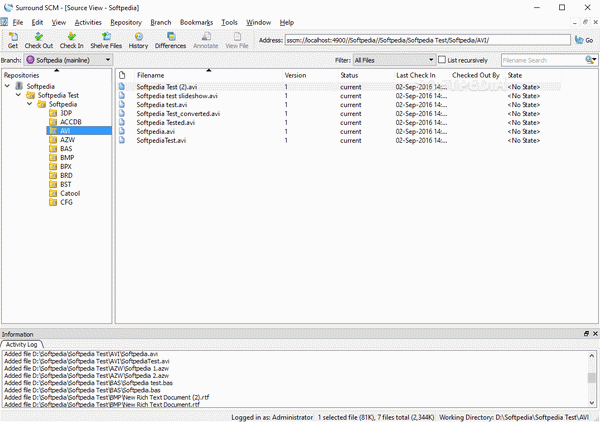Image resolution: width=600 pixels, height=422 pixels.
Task: Select the BMP folder icon in tree
Action: (x=52, y=157)
